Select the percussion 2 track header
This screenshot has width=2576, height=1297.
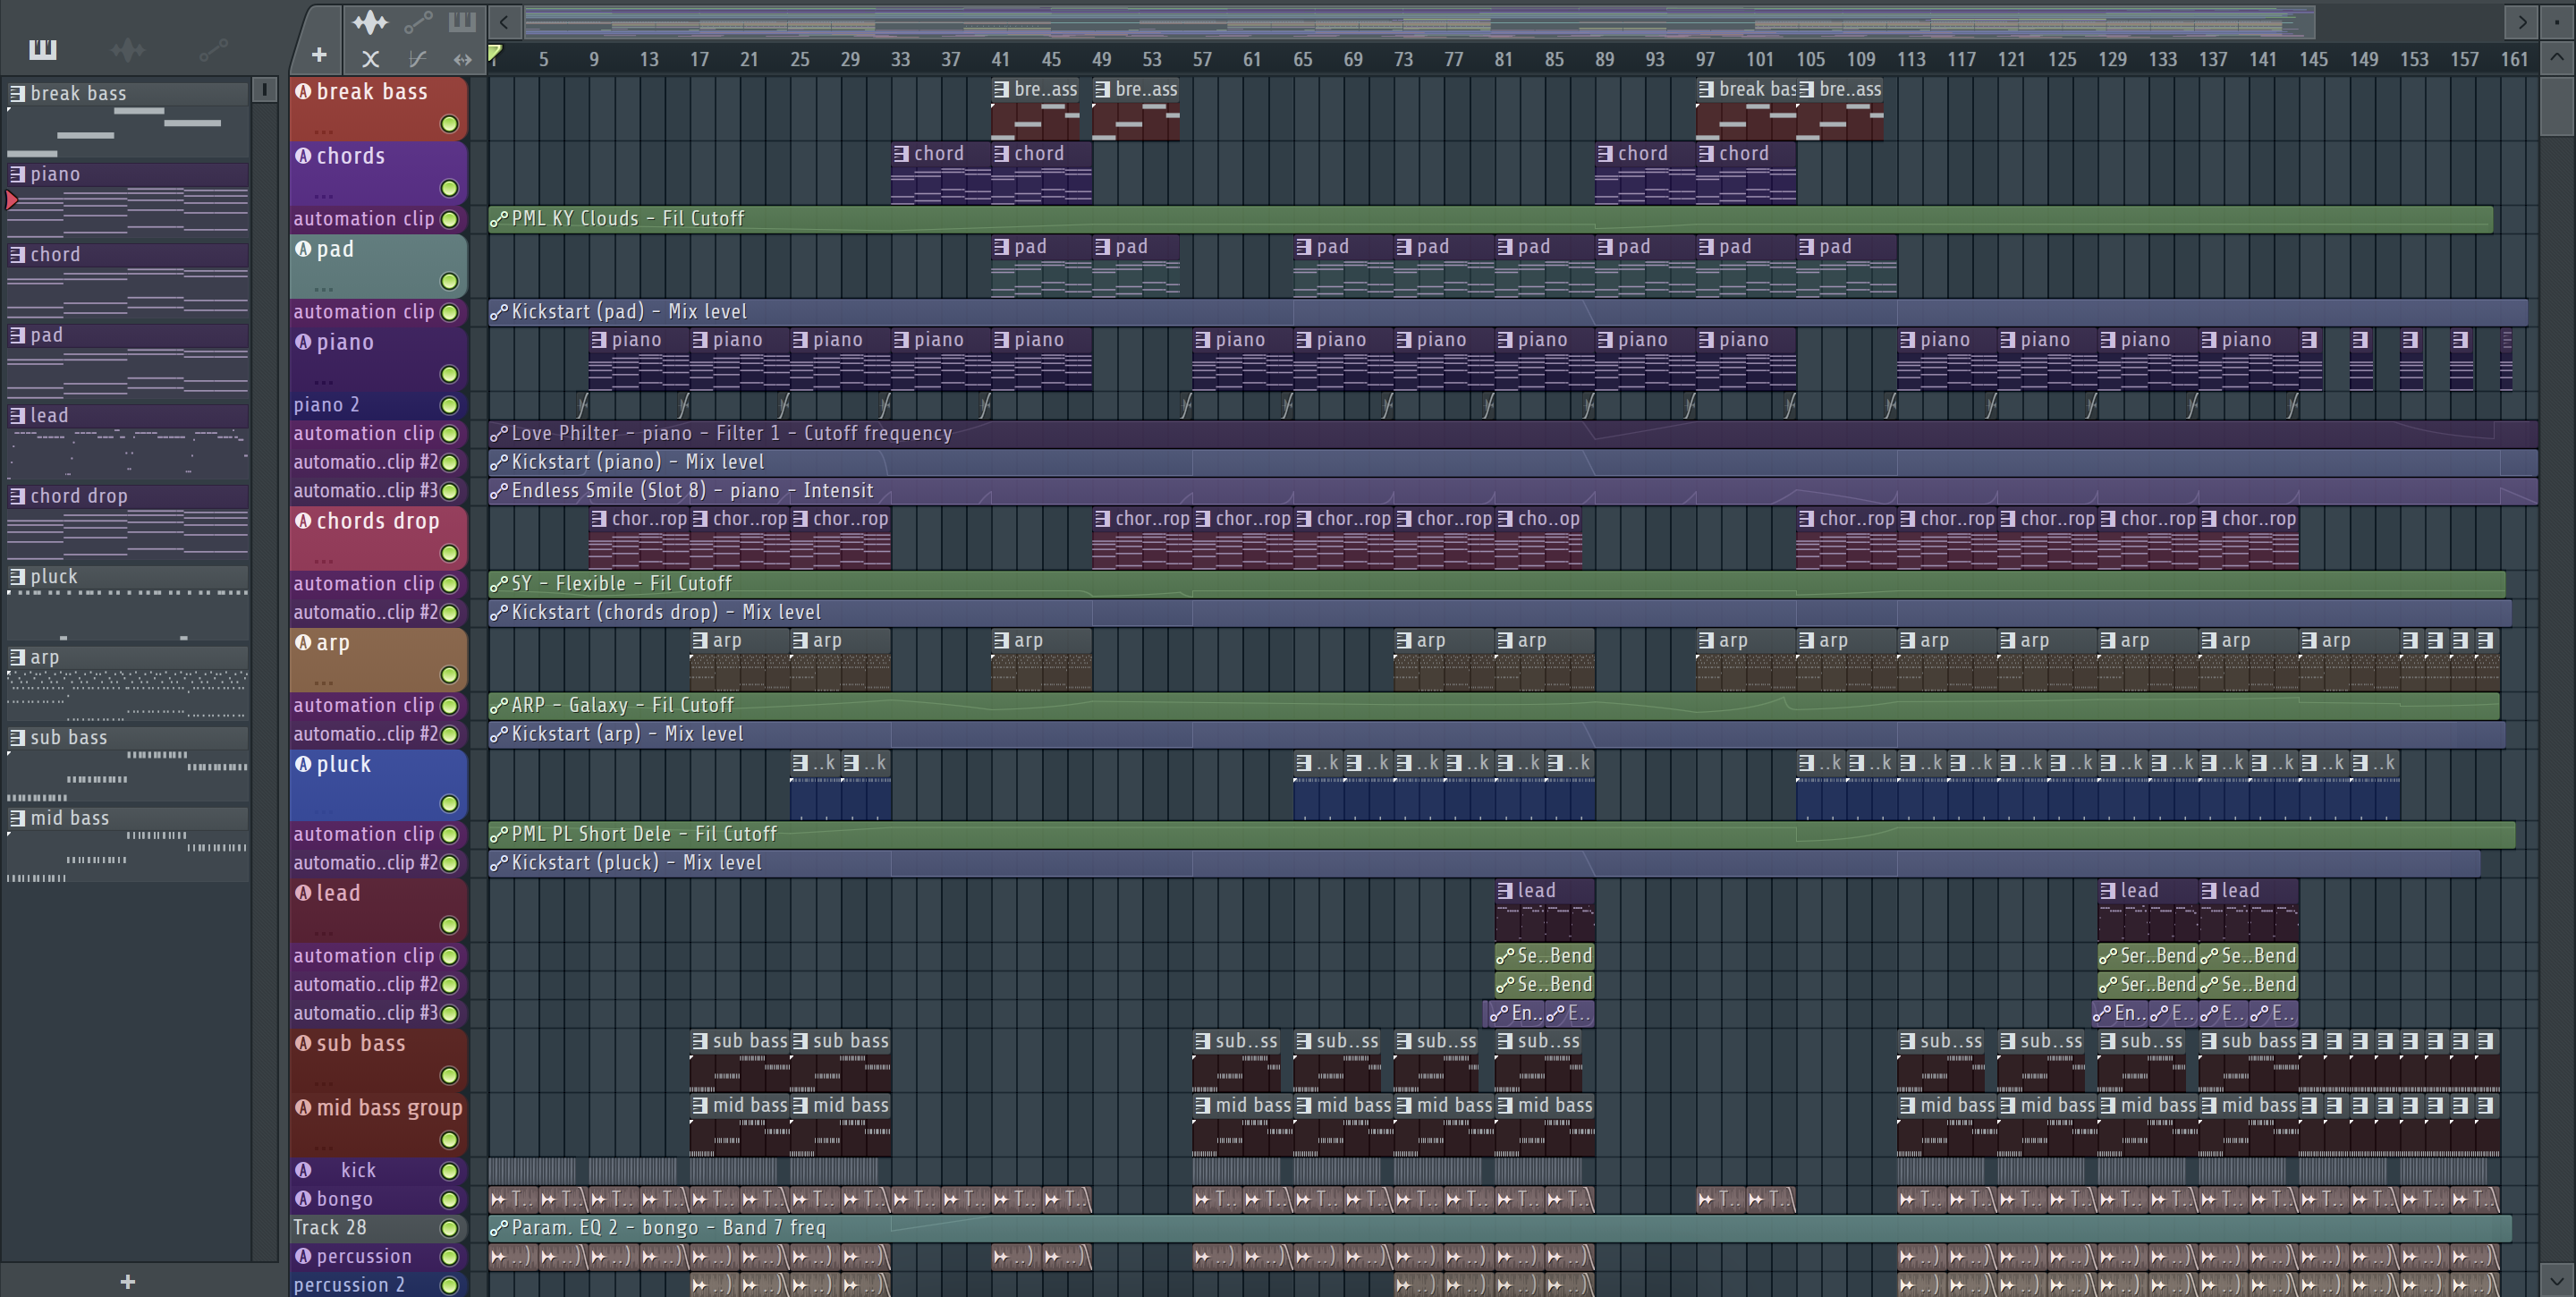[x=378, y=1284]
